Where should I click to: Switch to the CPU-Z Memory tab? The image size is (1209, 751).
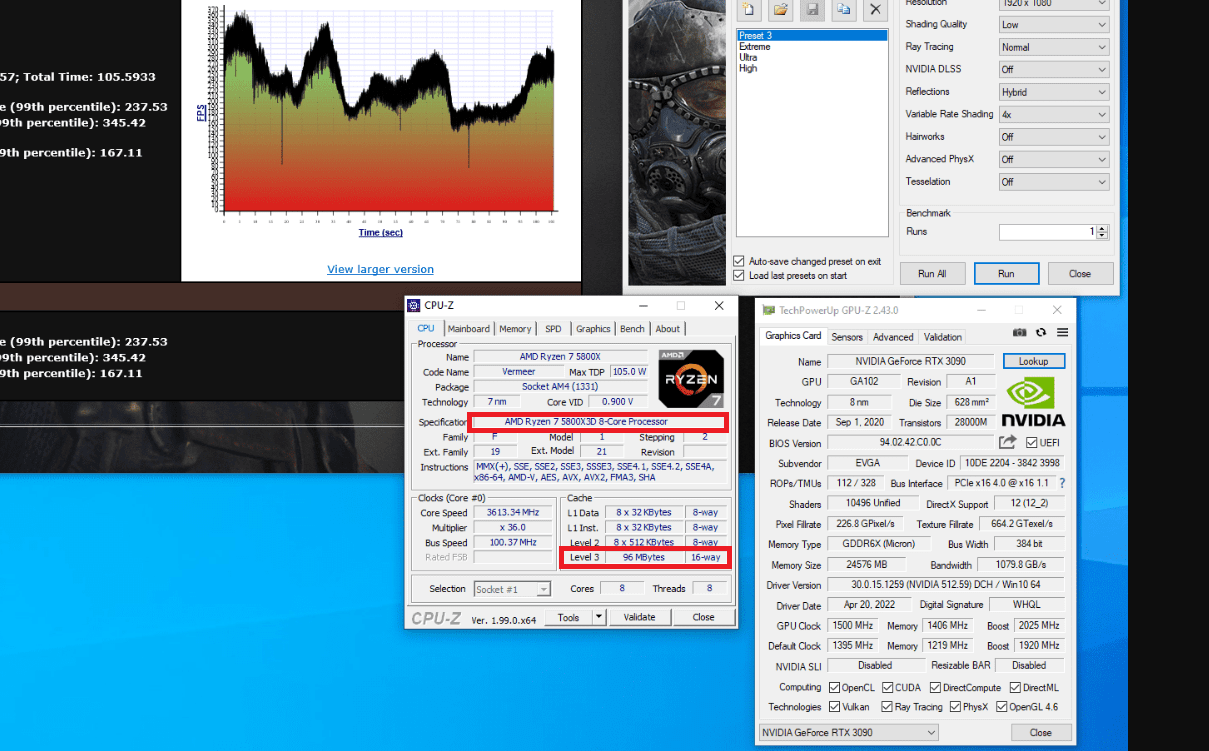click(515, 328)
